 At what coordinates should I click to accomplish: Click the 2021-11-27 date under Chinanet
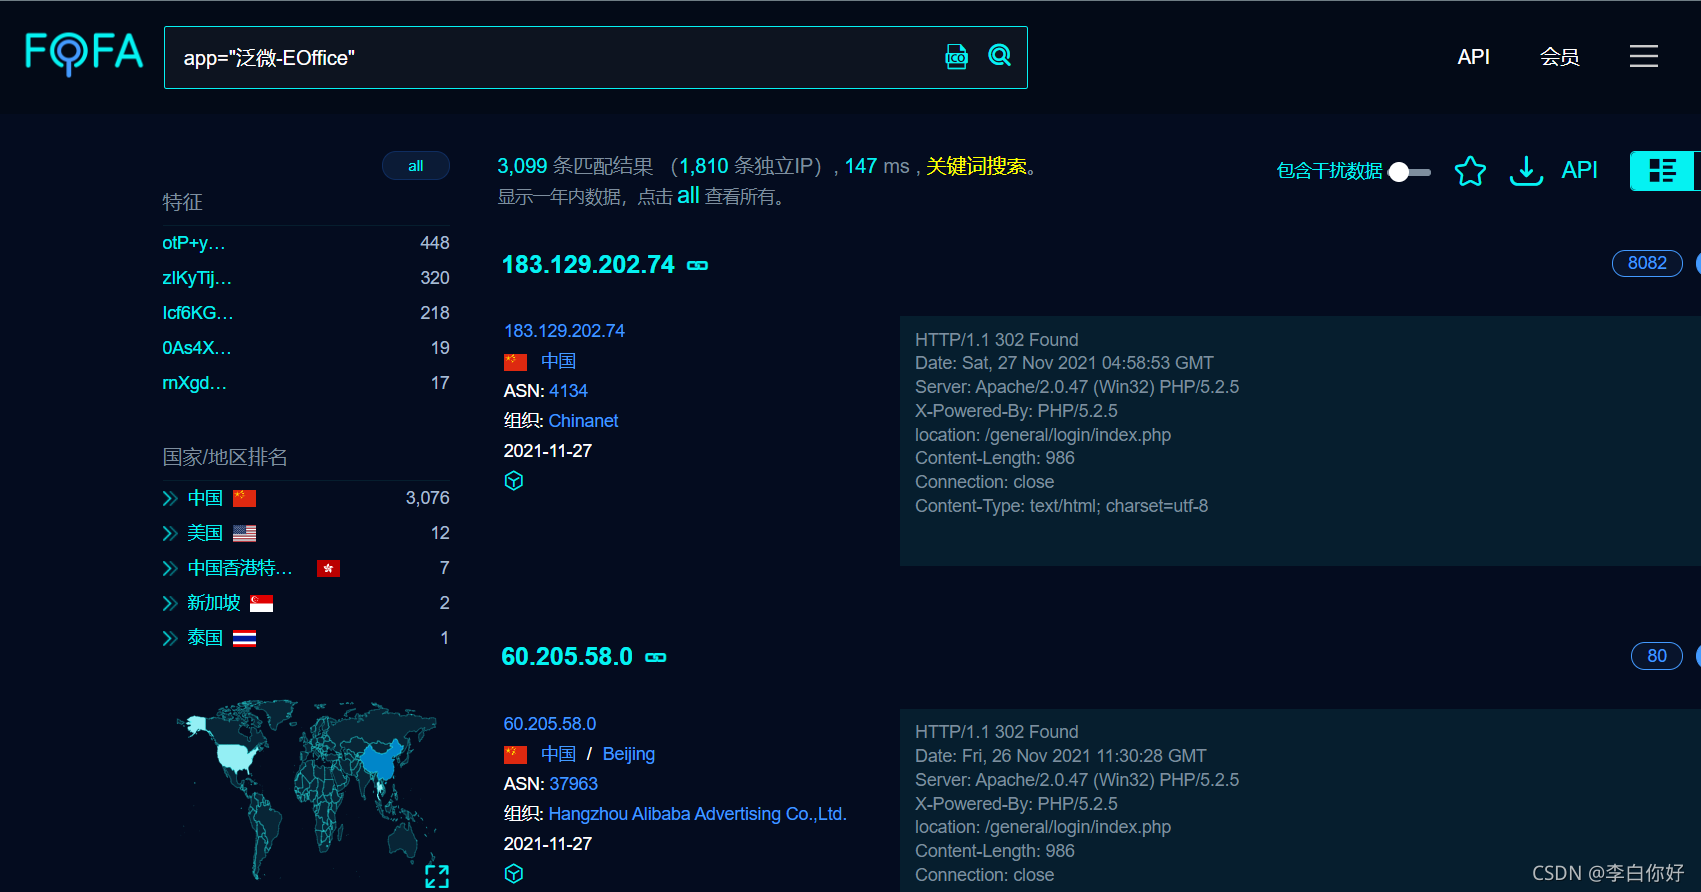click(548, 451)
